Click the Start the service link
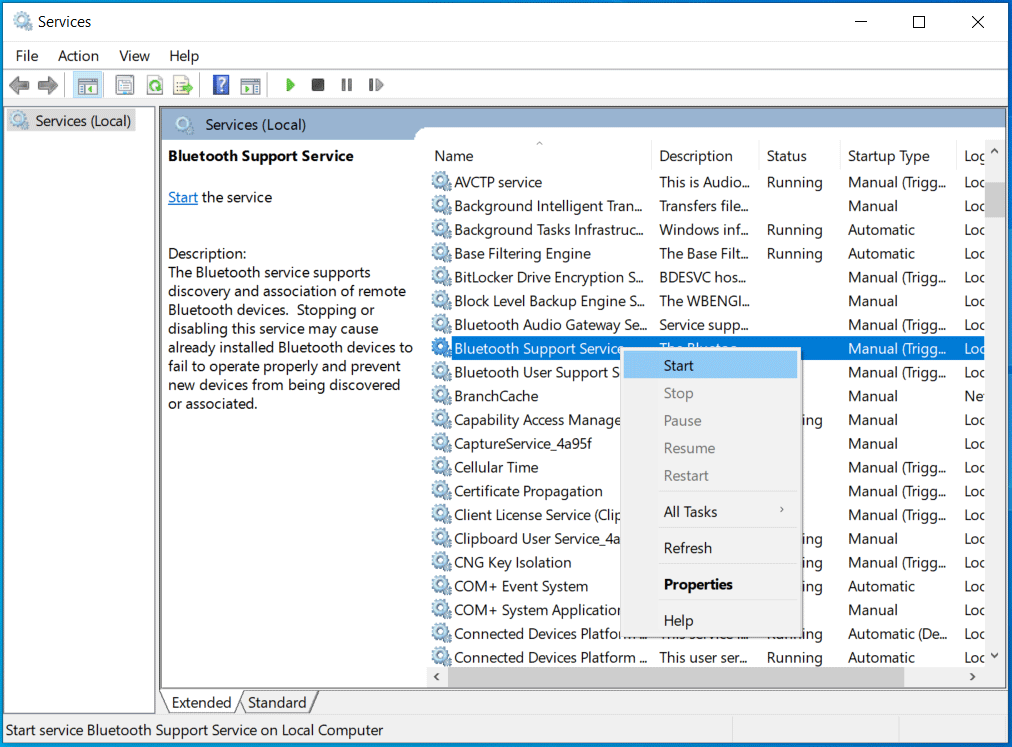This screenshot has height=747, width=1012. pyautogui.click(x=183, y=197)
